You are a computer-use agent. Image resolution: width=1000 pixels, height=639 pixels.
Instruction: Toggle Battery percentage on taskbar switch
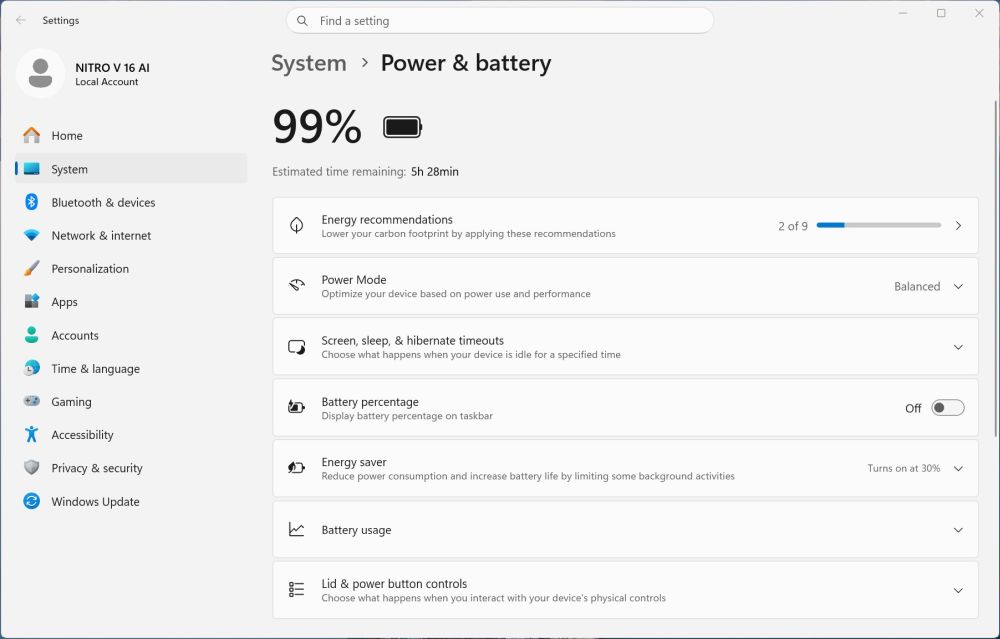[x=948, y=408]
